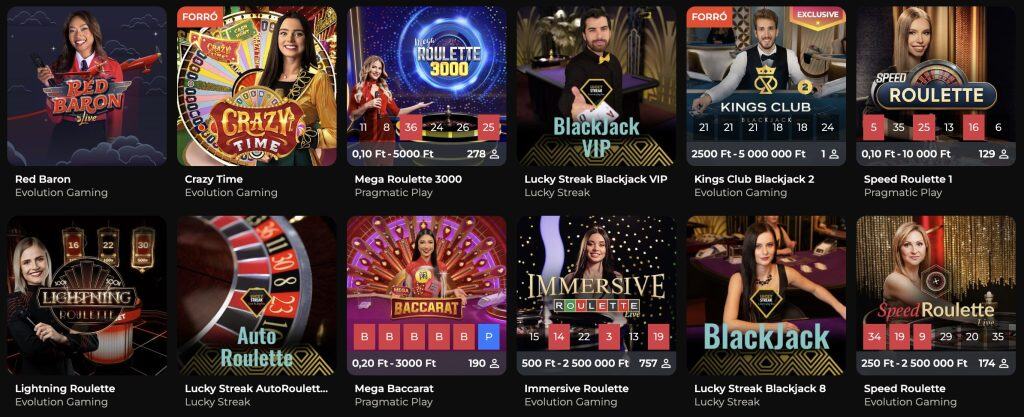The height and width of the screenshot is (417, 1024).
Task: Click the FORRÓ badge on Crazy Time
Action: coord(195,16)
